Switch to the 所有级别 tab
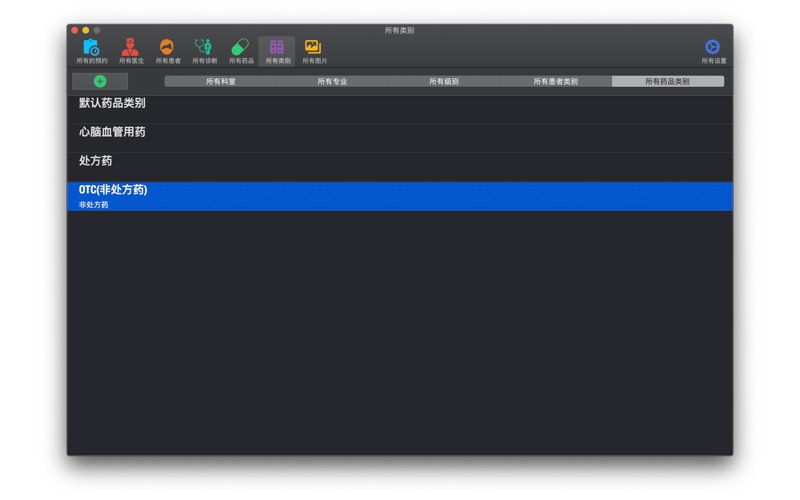Screen dimensions: 800x500 444,81
